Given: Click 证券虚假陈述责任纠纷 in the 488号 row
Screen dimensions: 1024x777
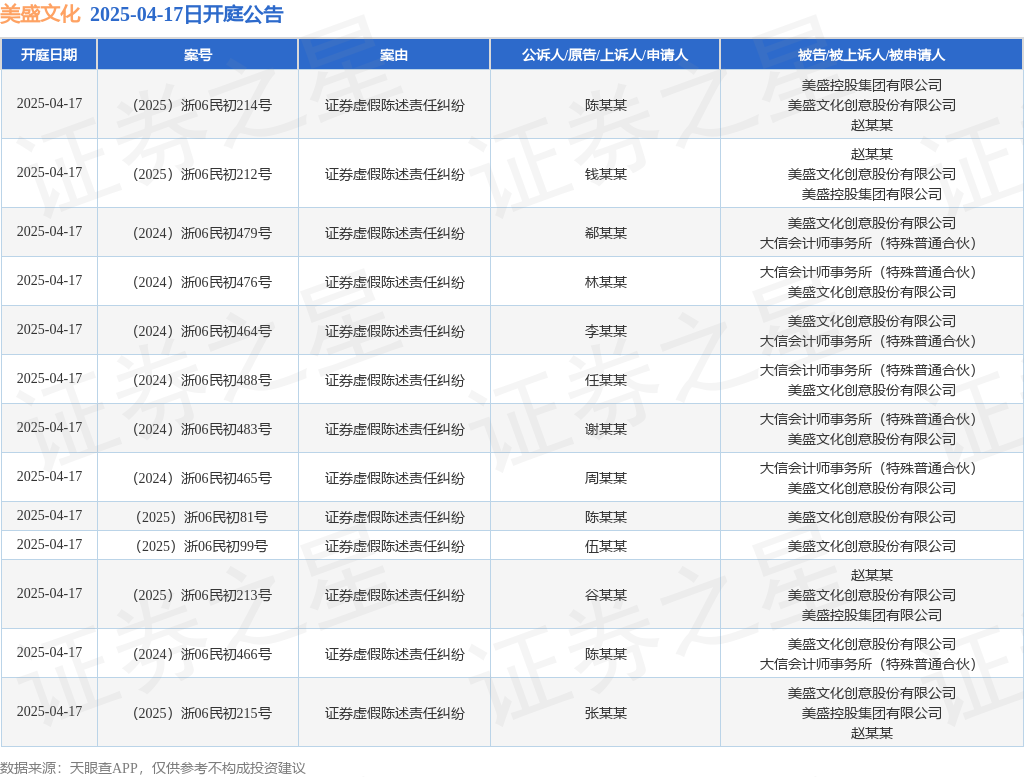Looking at the screenshot, I should click(394, 380).
